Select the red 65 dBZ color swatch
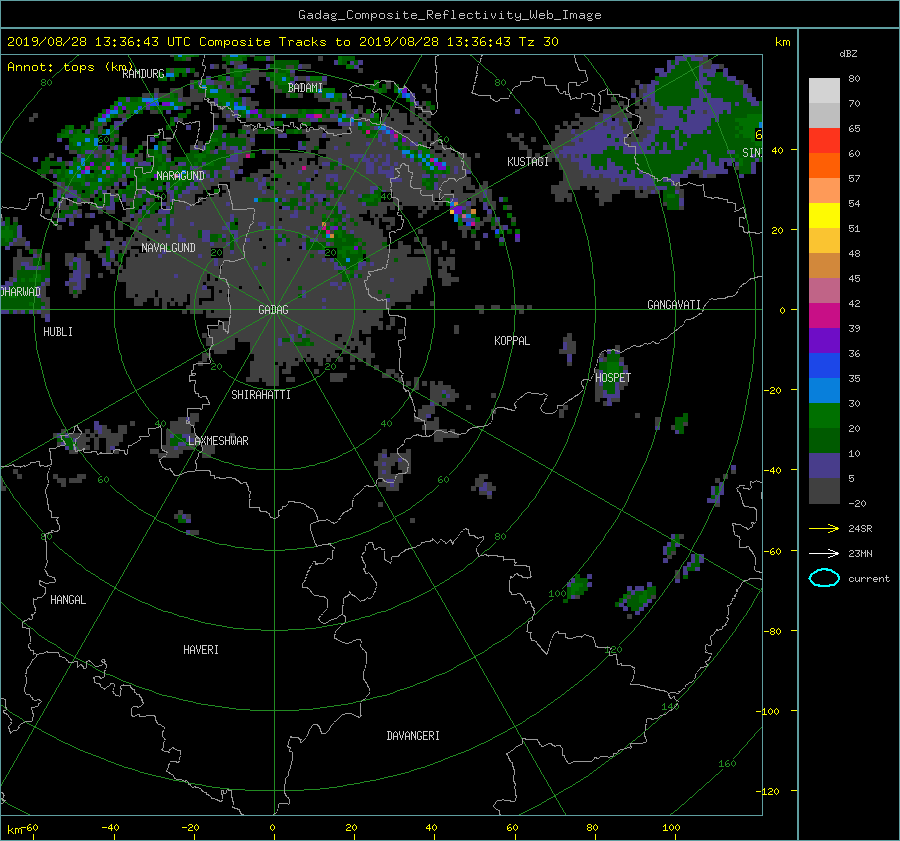 824,140
